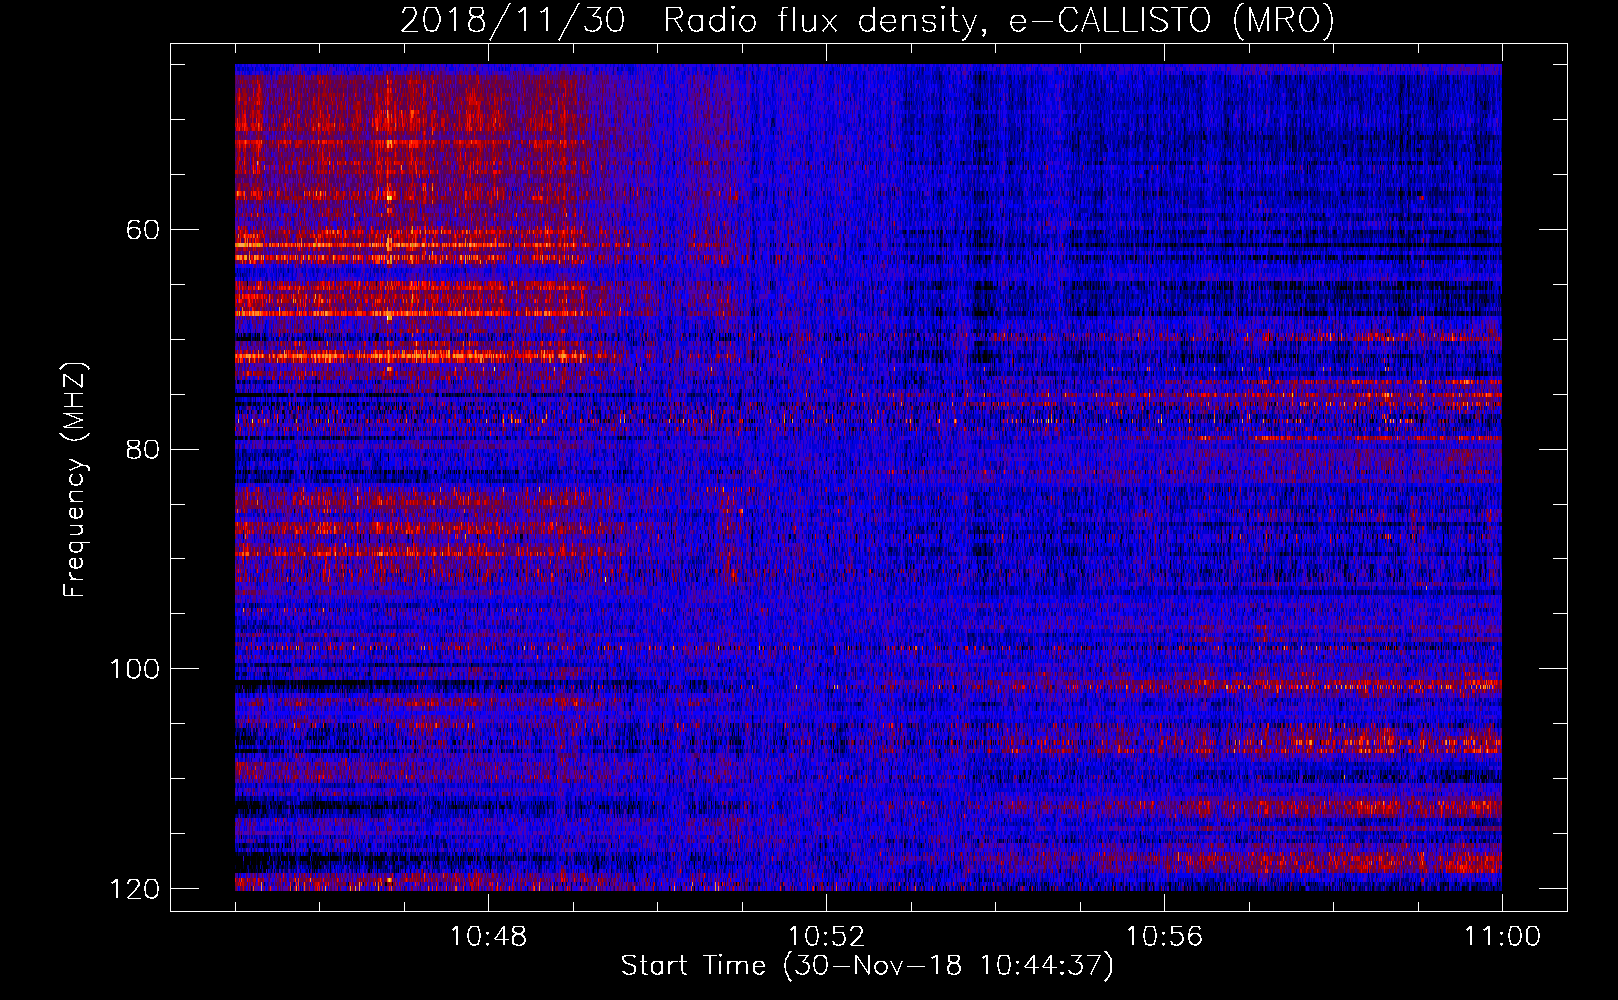The width and height of the screenshot is (1618, 1000).
Task: Click the '100' frequency tick label
Action: point(134,668)
